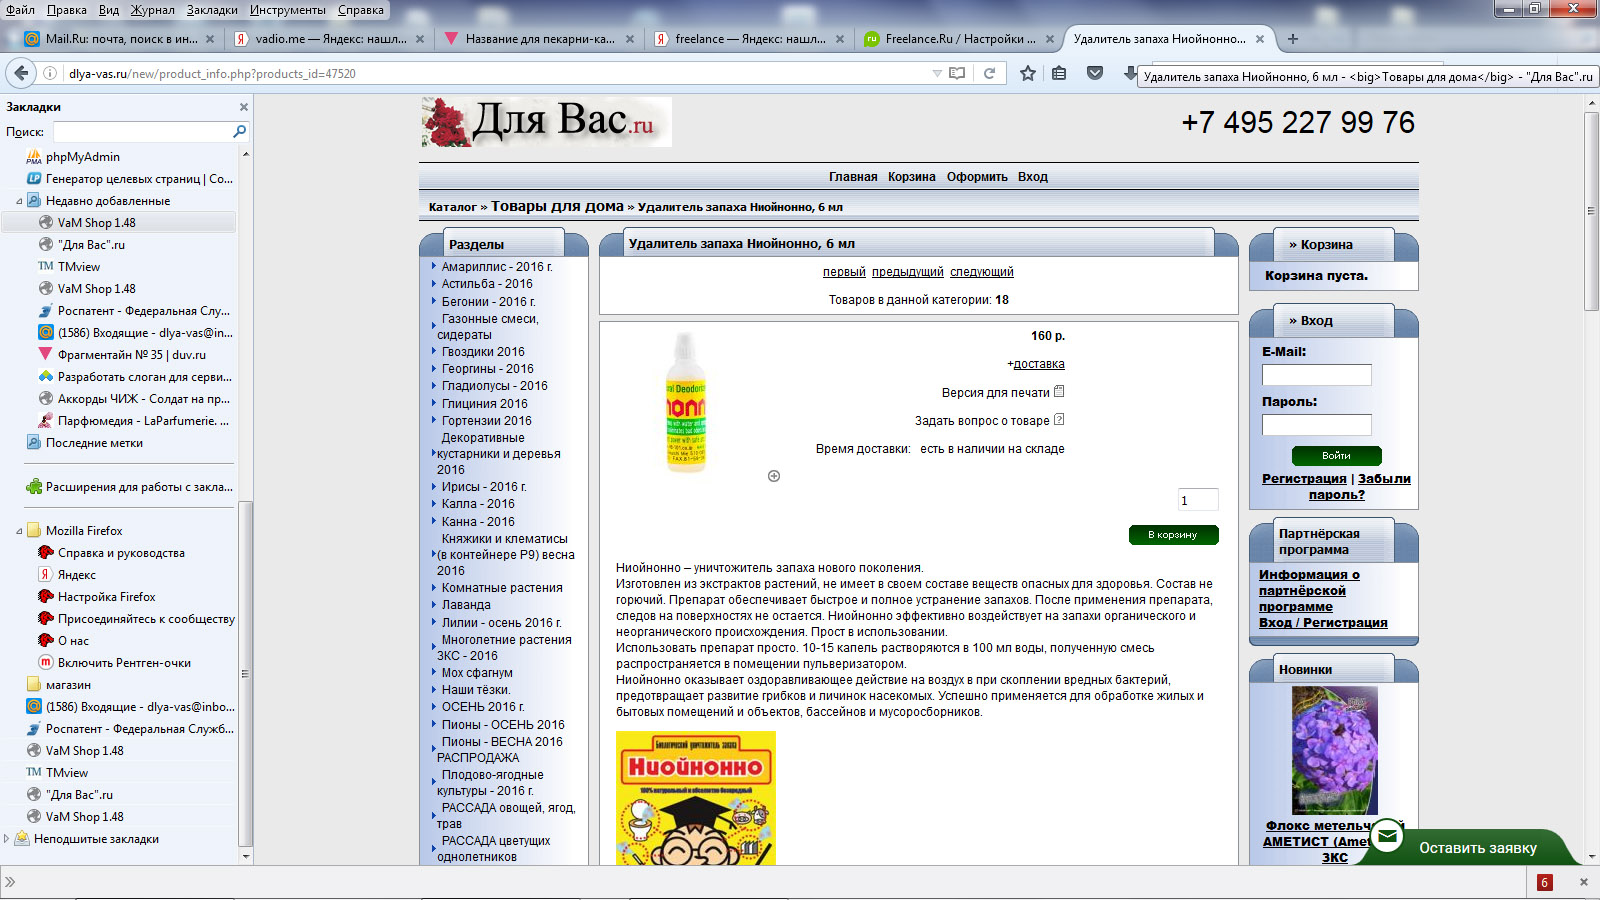
Task: Open Фрагментайн № 35 bookmark
Action: [x=131, y=355]
